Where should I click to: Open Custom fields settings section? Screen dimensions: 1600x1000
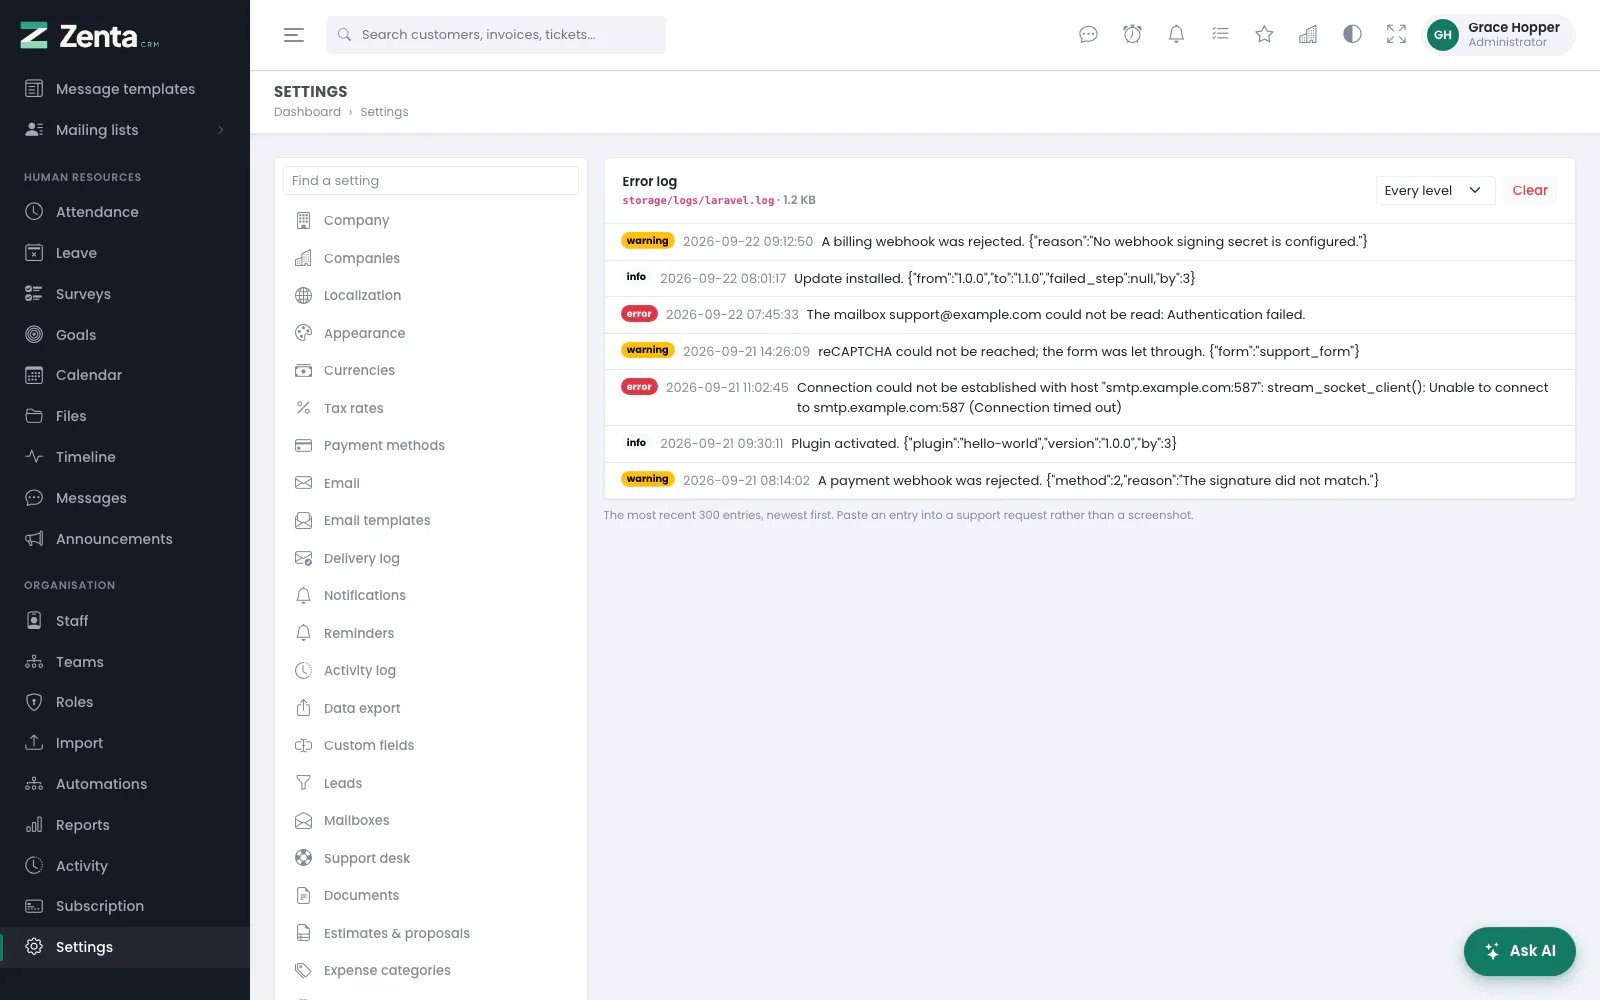(x=431, y=745)
